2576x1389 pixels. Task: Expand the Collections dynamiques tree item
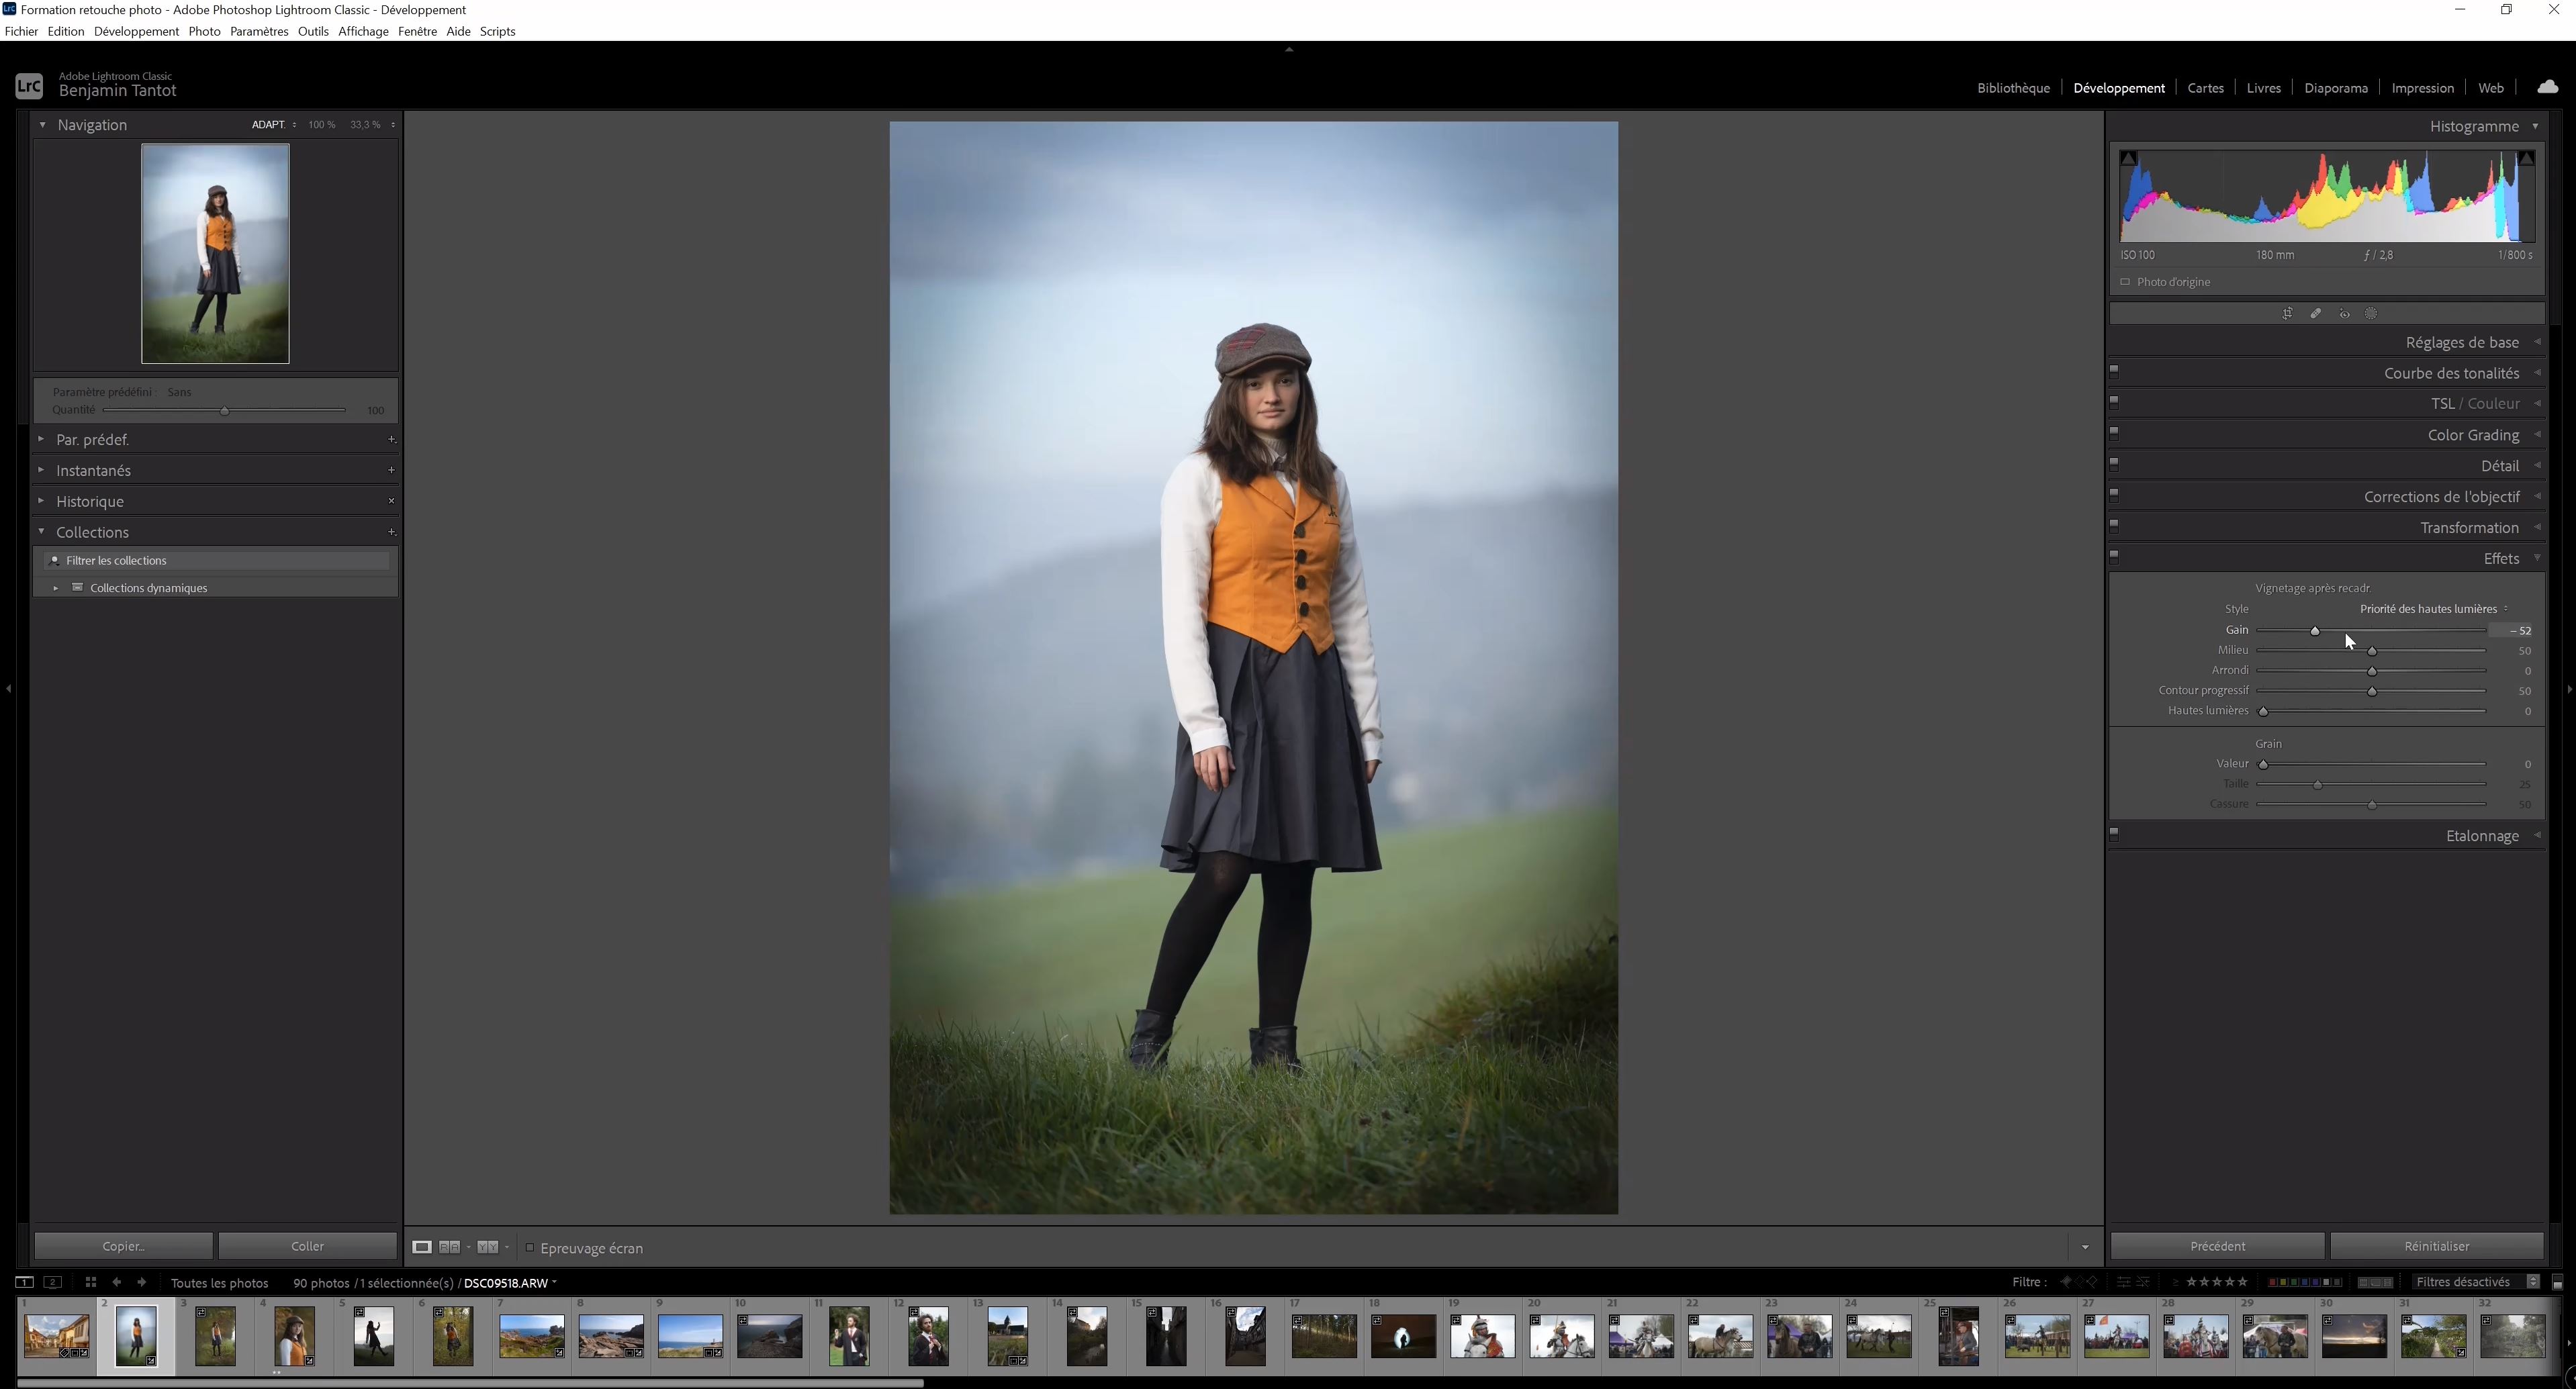click(55, 588)
